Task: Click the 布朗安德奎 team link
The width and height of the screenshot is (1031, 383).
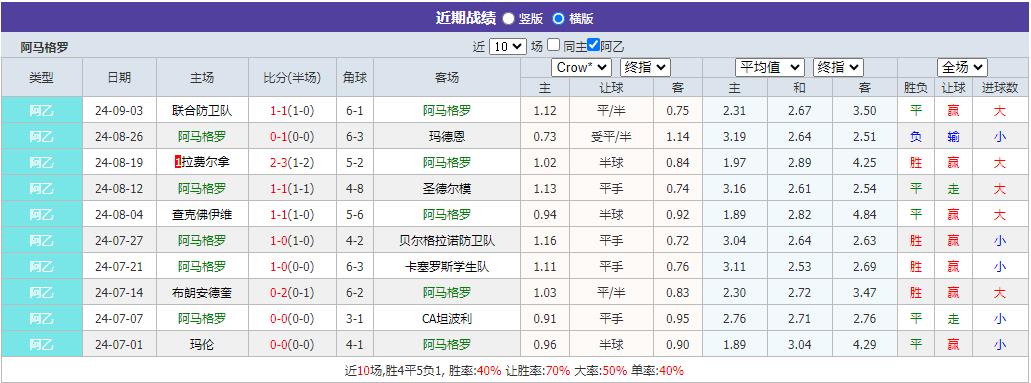Action: [x=202, y=292]
